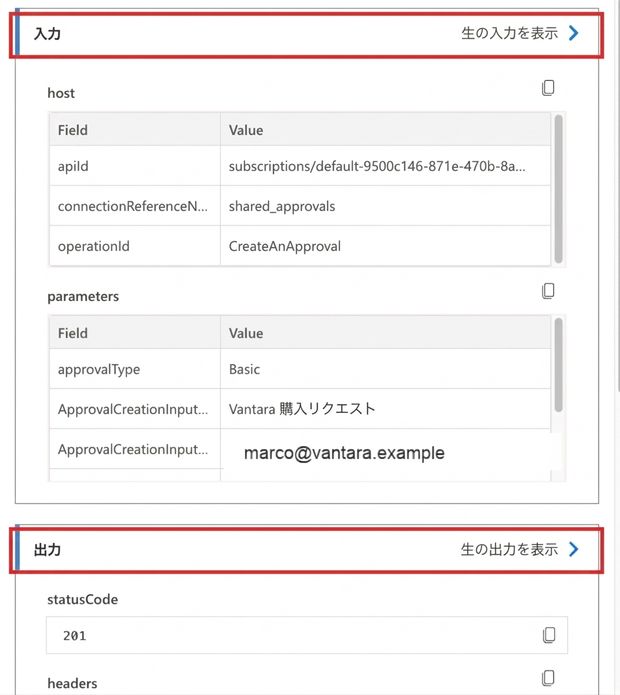Viewport: 620px width, 695px height.
Task: Click the parameters section label
Action: 83,296
